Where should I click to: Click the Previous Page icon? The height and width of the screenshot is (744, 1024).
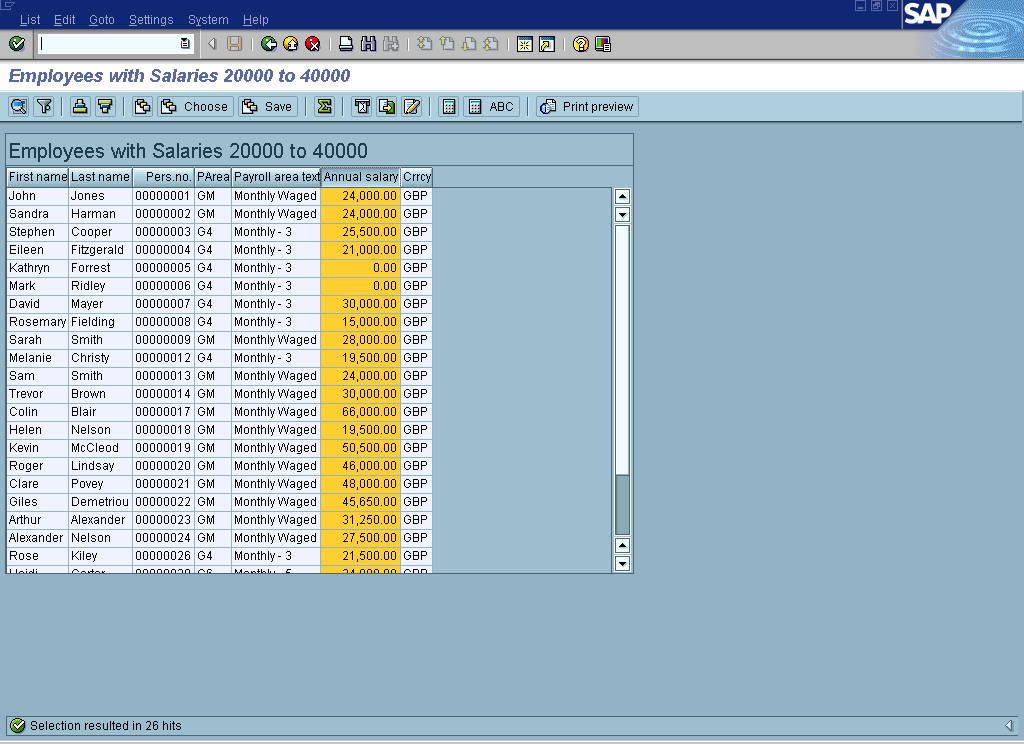coord(447,44)
